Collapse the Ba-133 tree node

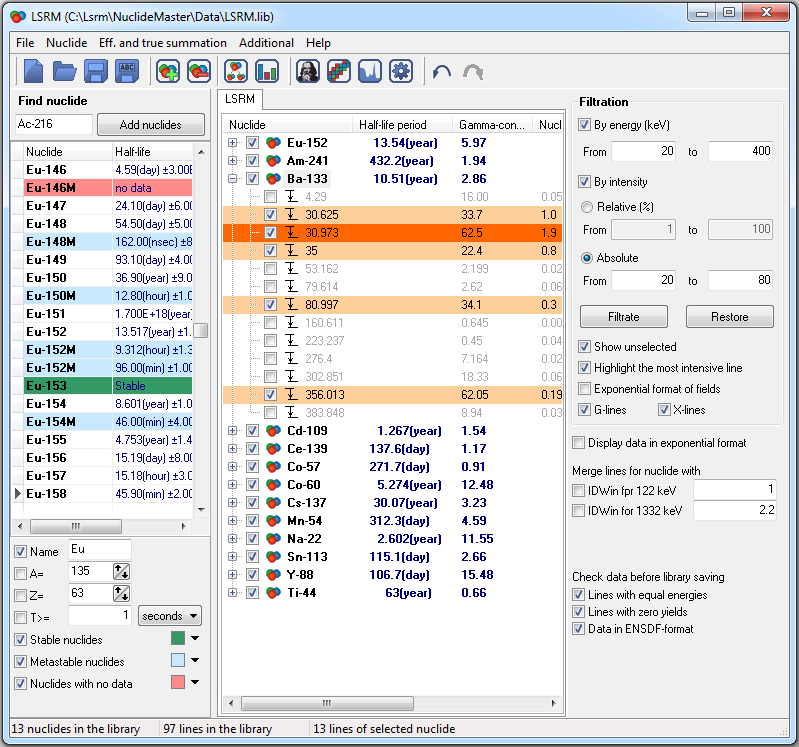233,179
